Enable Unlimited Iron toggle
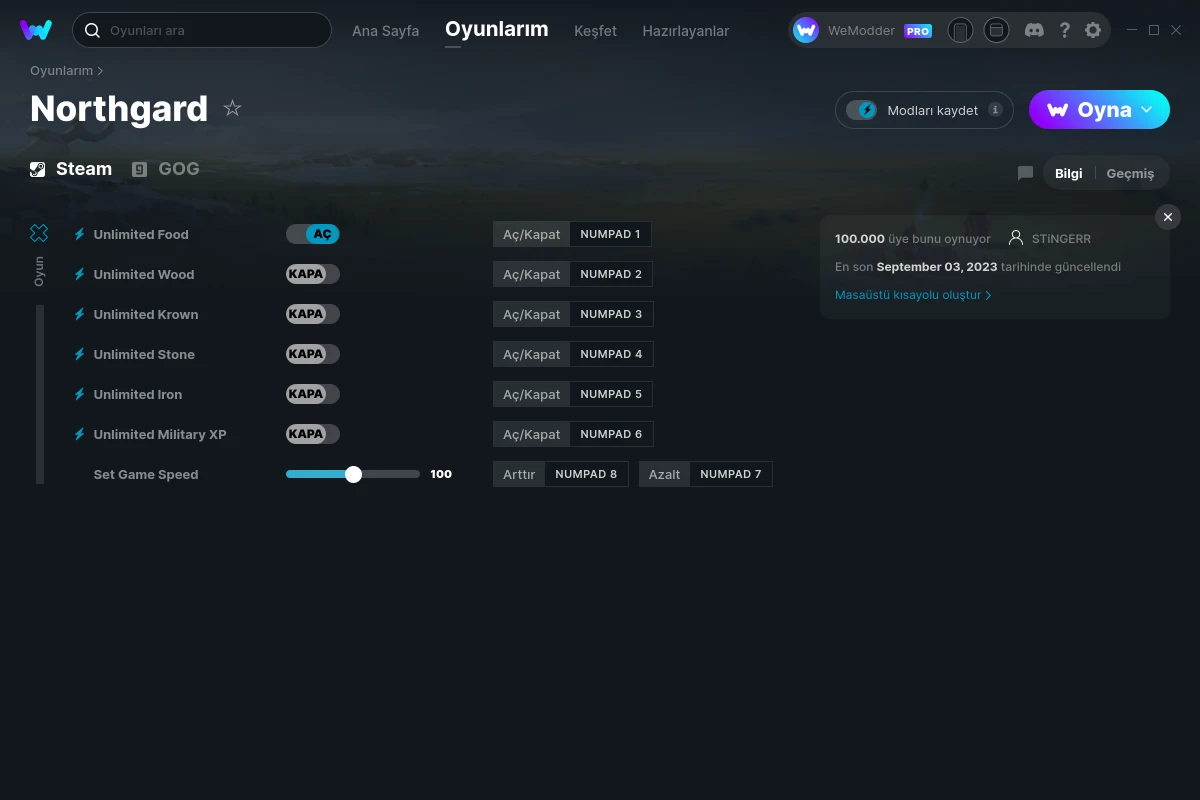This screenshot has height=800, width=1200. pos(313,394)
